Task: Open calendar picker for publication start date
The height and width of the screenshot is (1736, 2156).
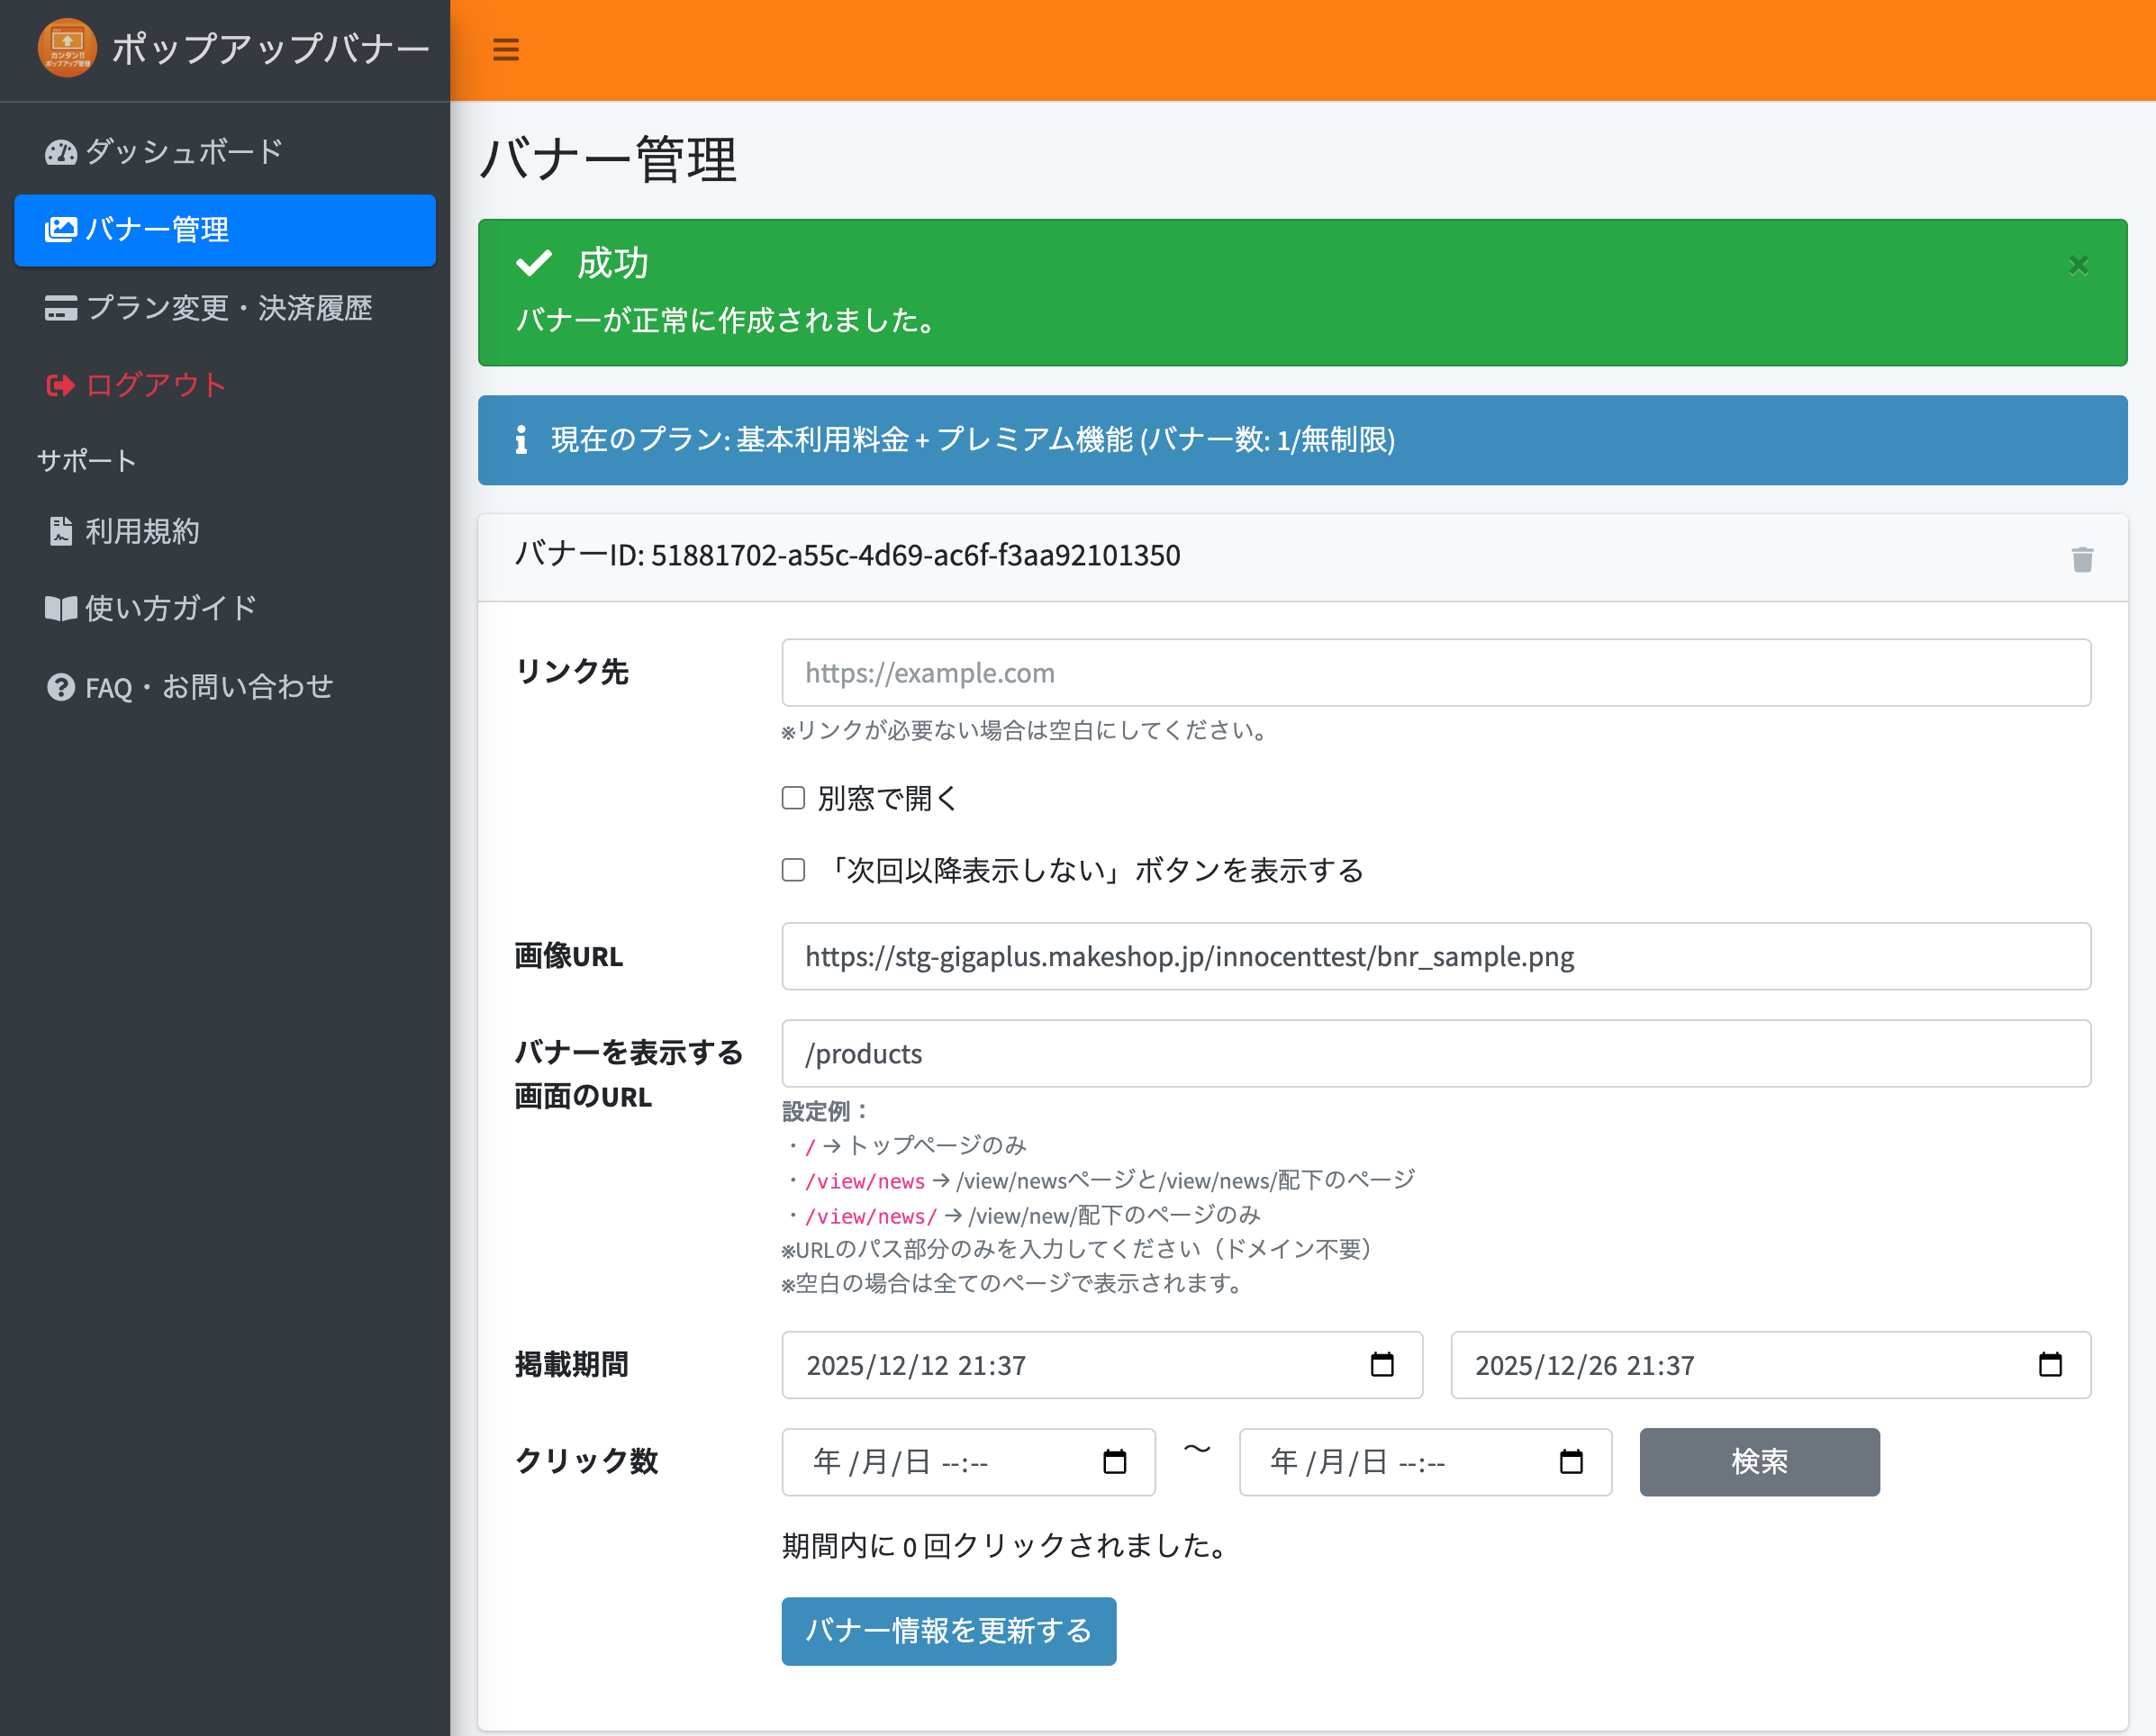Action: click(x=1381, y=1364)
